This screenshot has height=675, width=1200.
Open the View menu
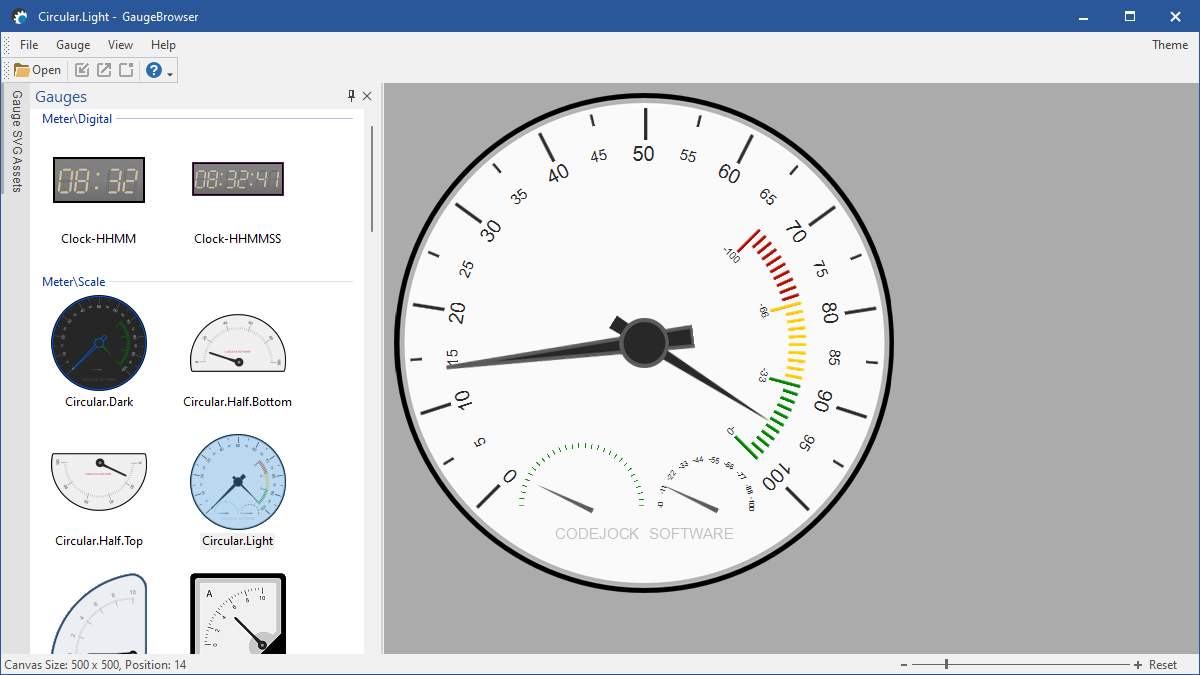click(x=120, y=45)
